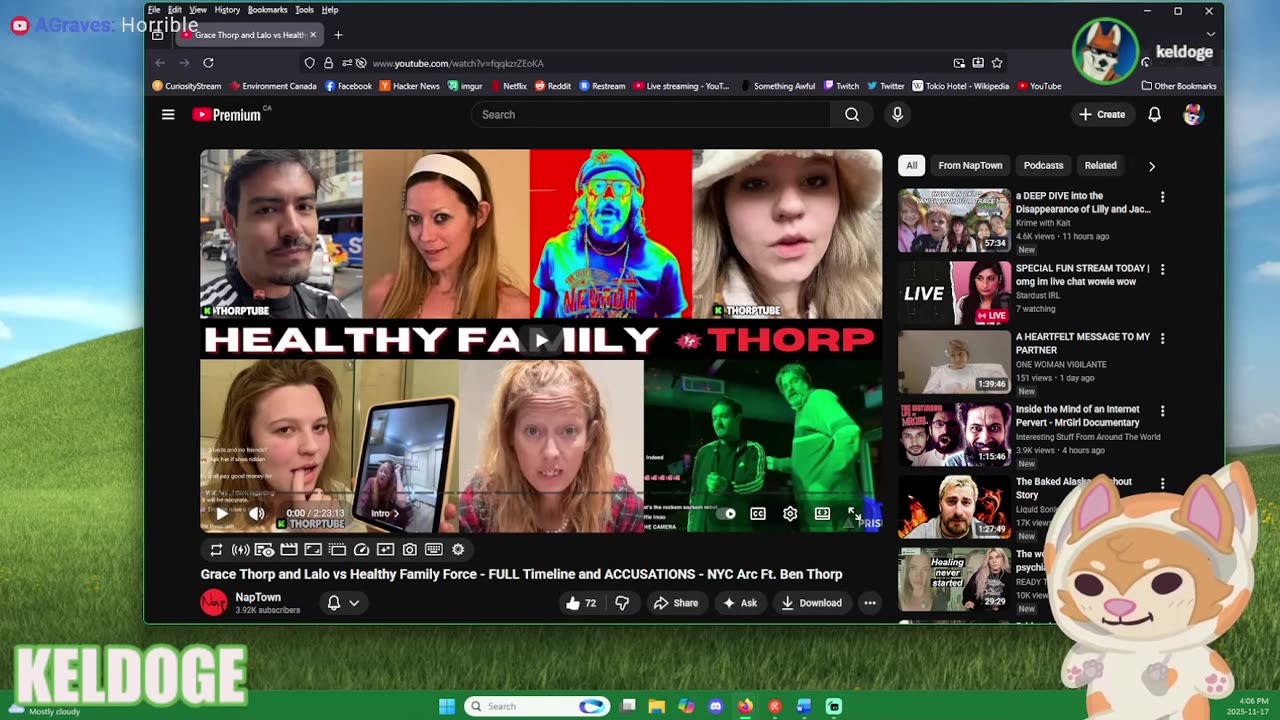Open options for SPECIAL FUN STREAM video
1280x720 pixels.
pyautogui.click(x=1162, y=270)
